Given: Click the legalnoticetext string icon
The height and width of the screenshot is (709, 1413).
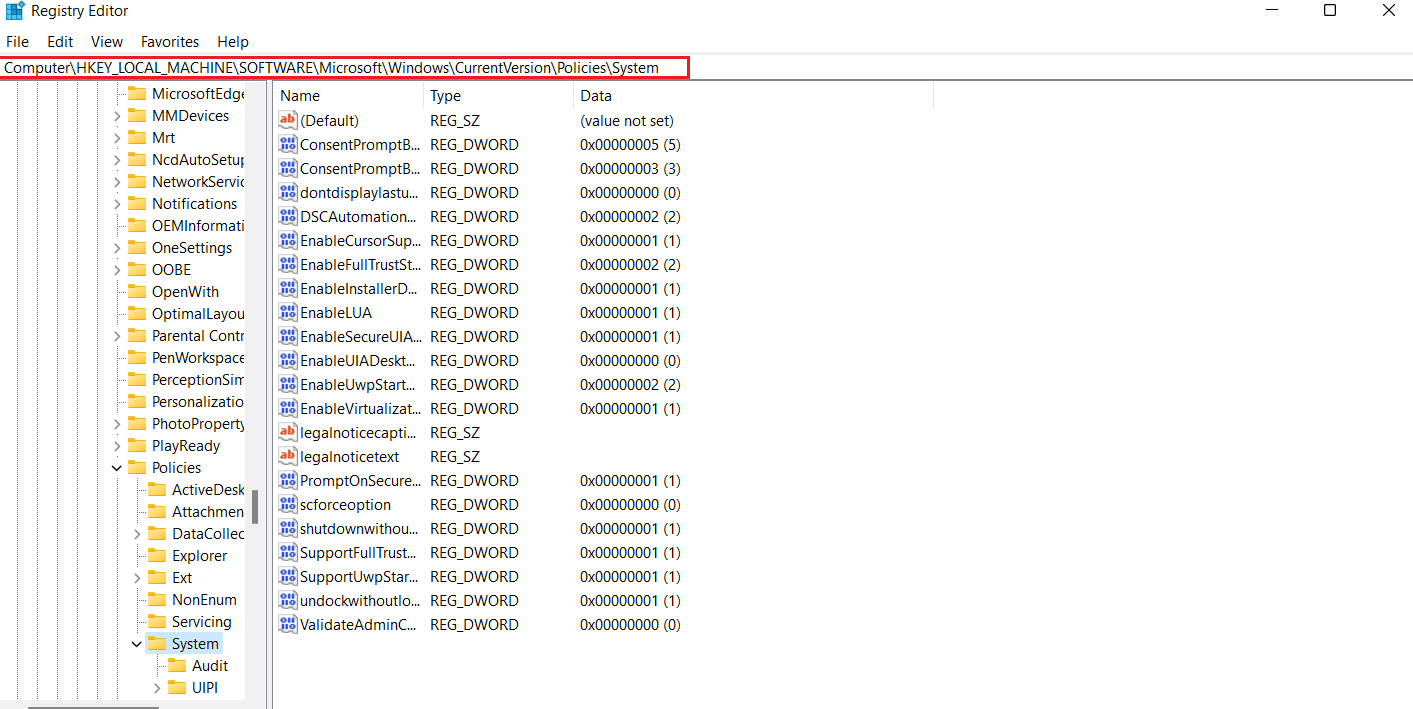Looking at the screenshot, I should pos(288,456).
